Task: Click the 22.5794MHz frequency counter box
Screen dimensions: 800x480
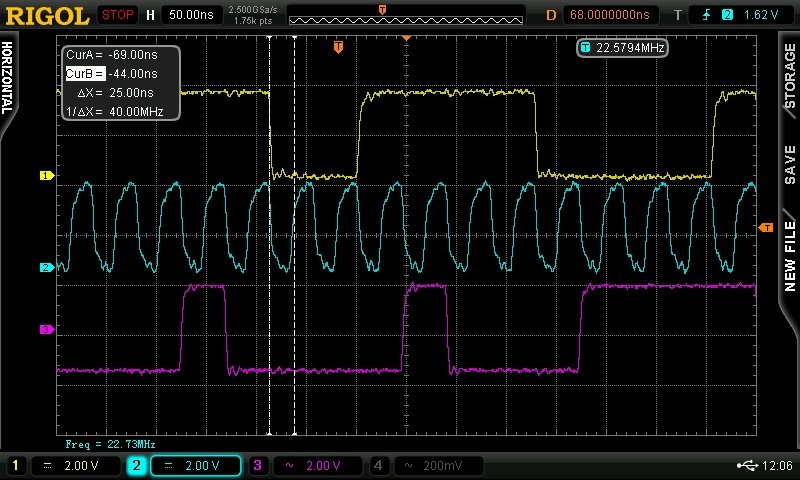Action: pos(622,48)
